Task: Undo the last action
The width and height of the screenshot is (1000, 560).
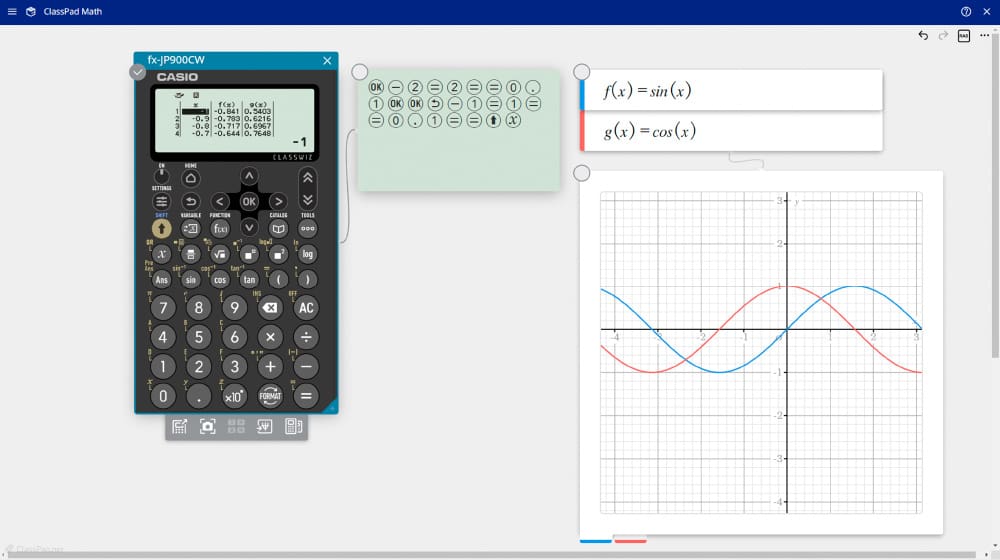Action: 923,35
